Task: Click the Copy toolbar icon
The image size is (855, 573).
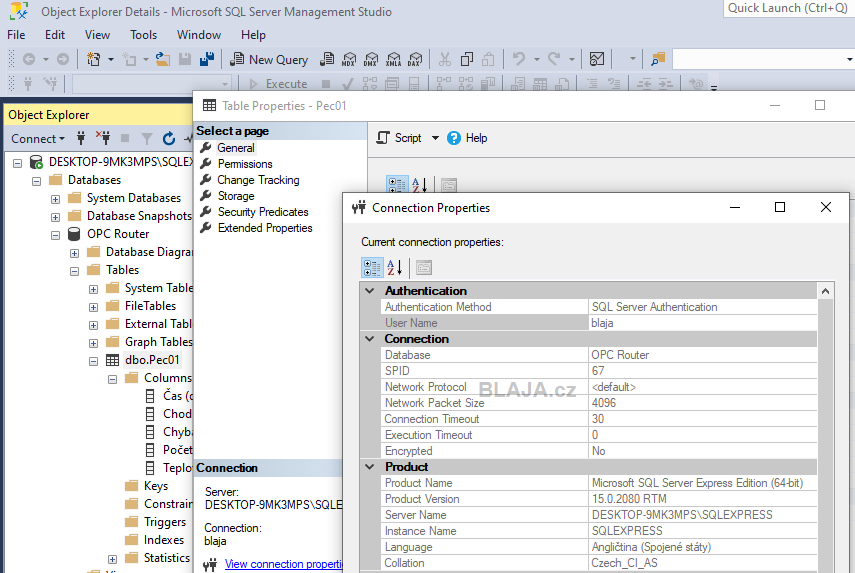Action: (x=467, y=59)
